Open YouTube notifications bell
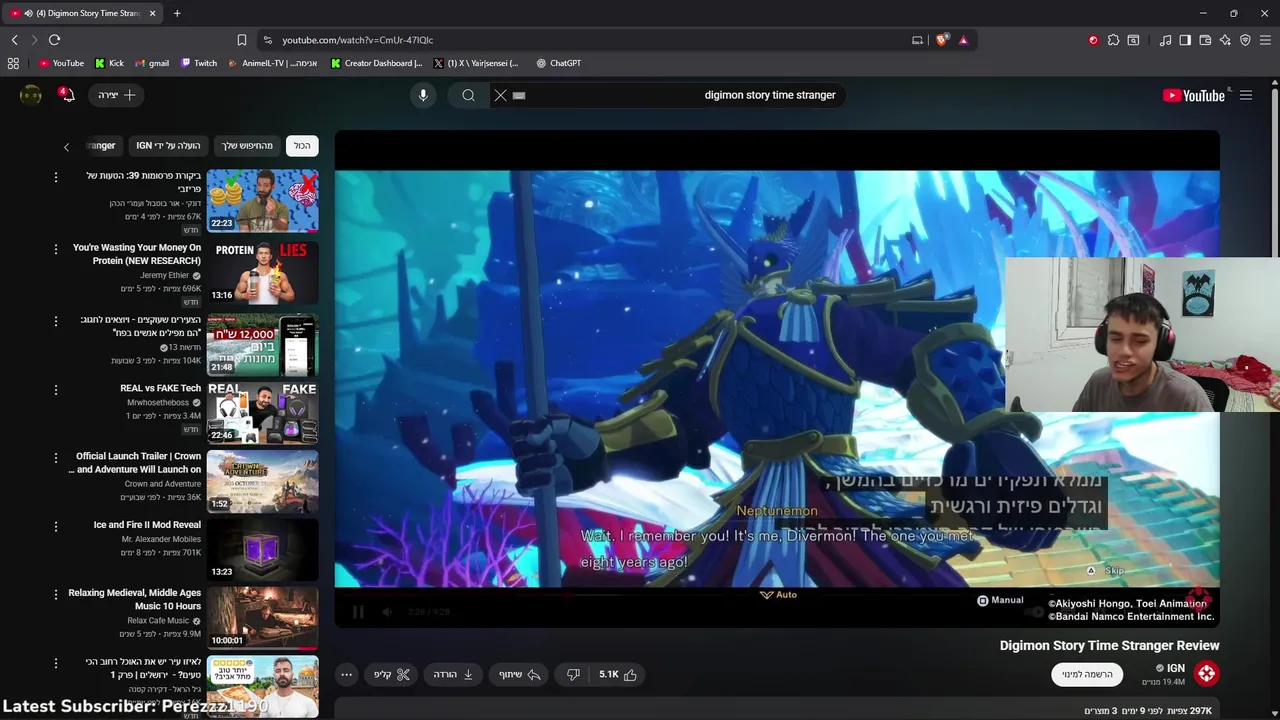The height and width of the screenshot is (720, 1280). (x=67, y=95)
